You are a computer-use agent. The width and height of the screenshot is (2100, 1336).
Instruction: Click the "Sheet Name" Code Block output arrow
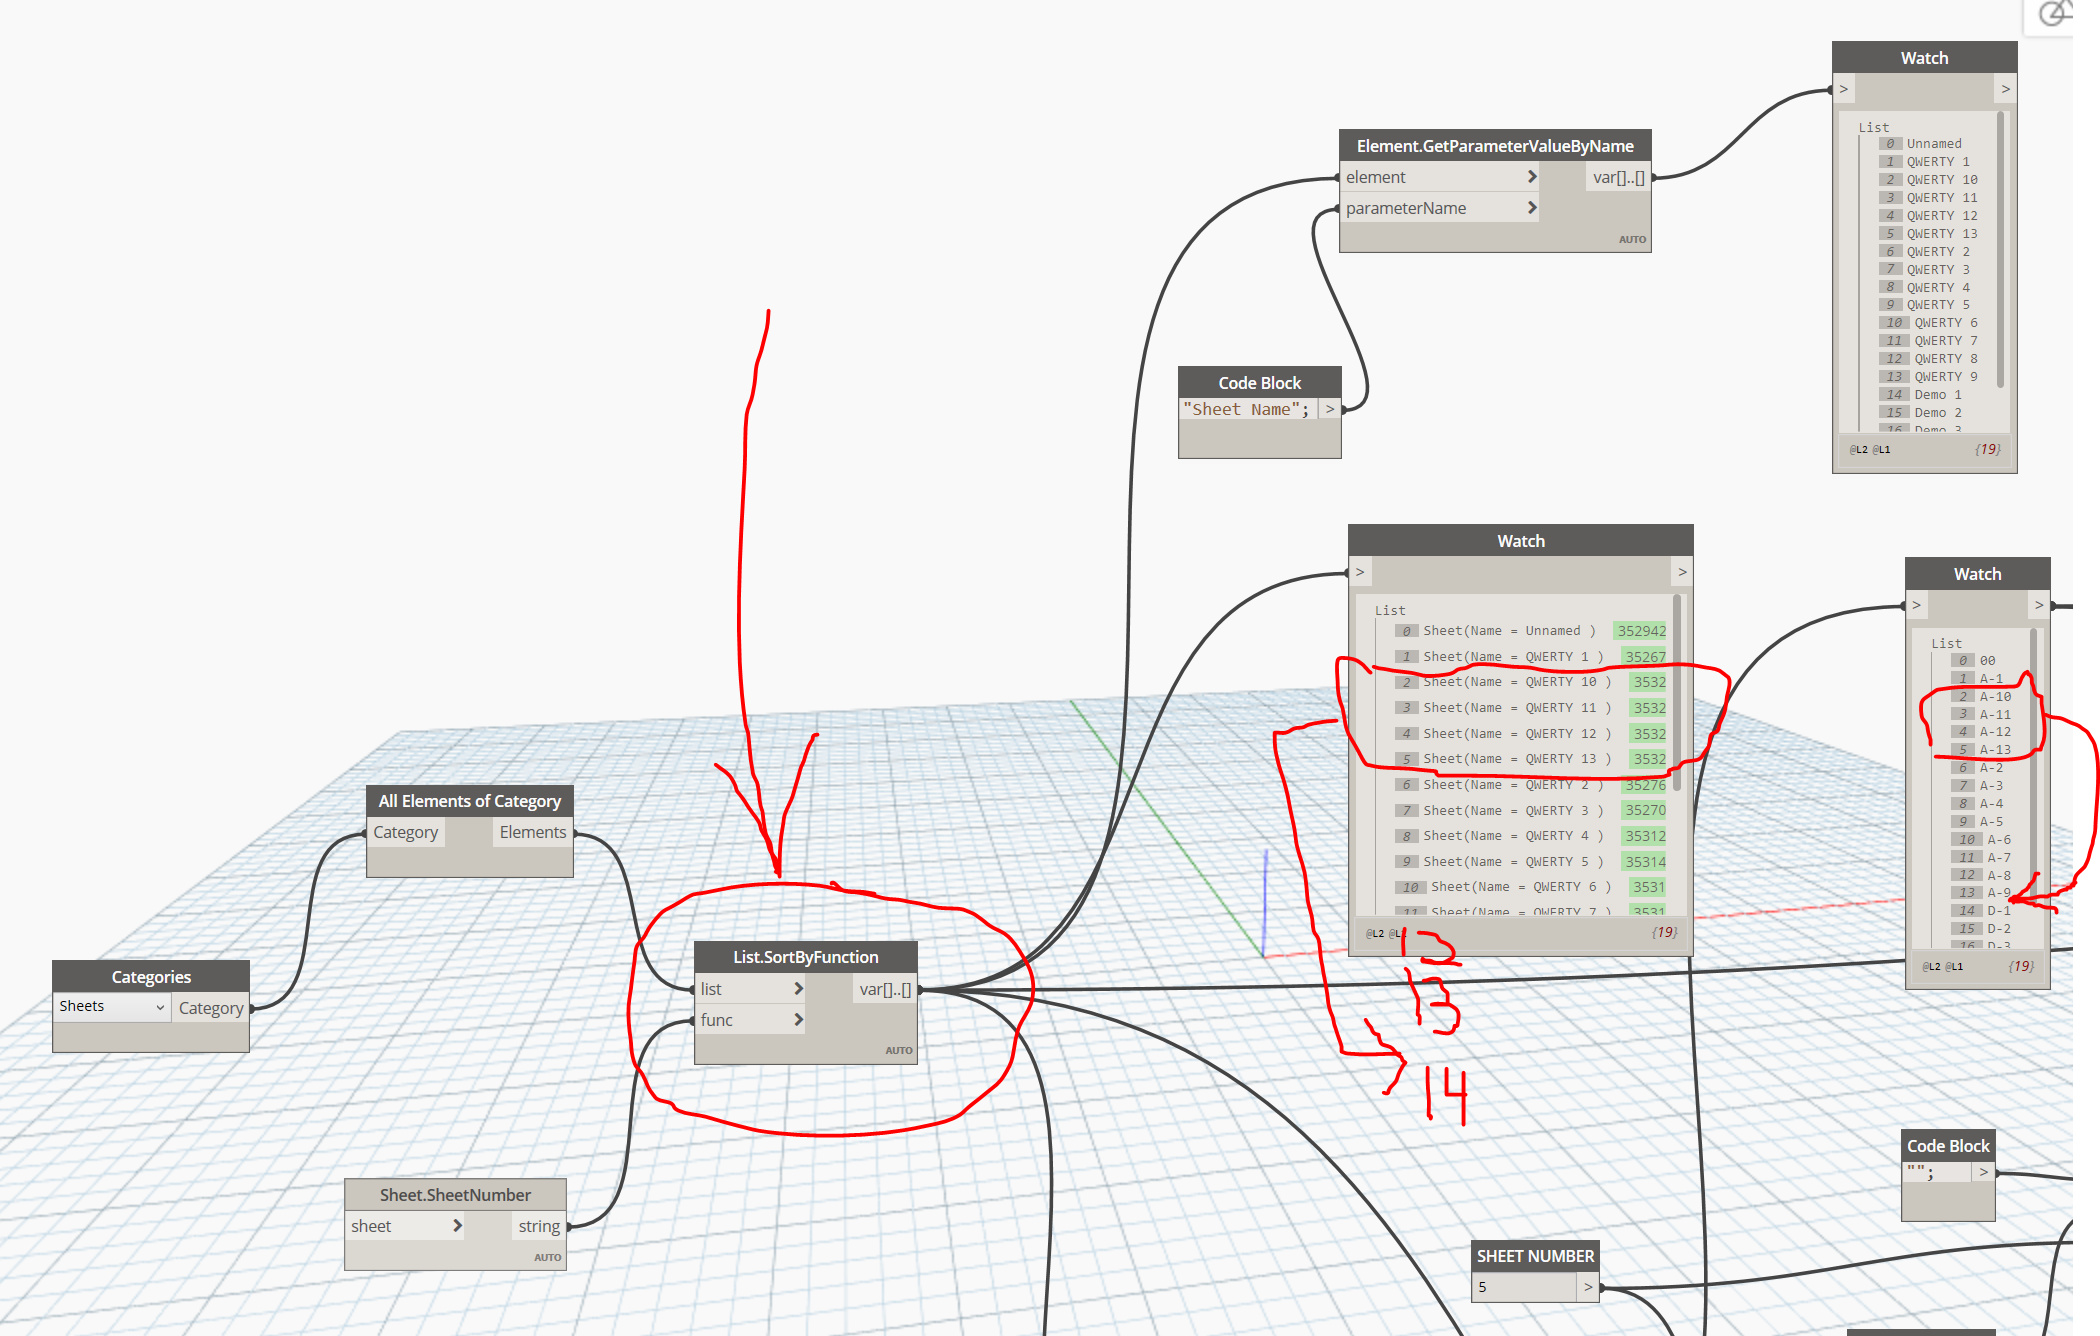[x=1329, y=409]
